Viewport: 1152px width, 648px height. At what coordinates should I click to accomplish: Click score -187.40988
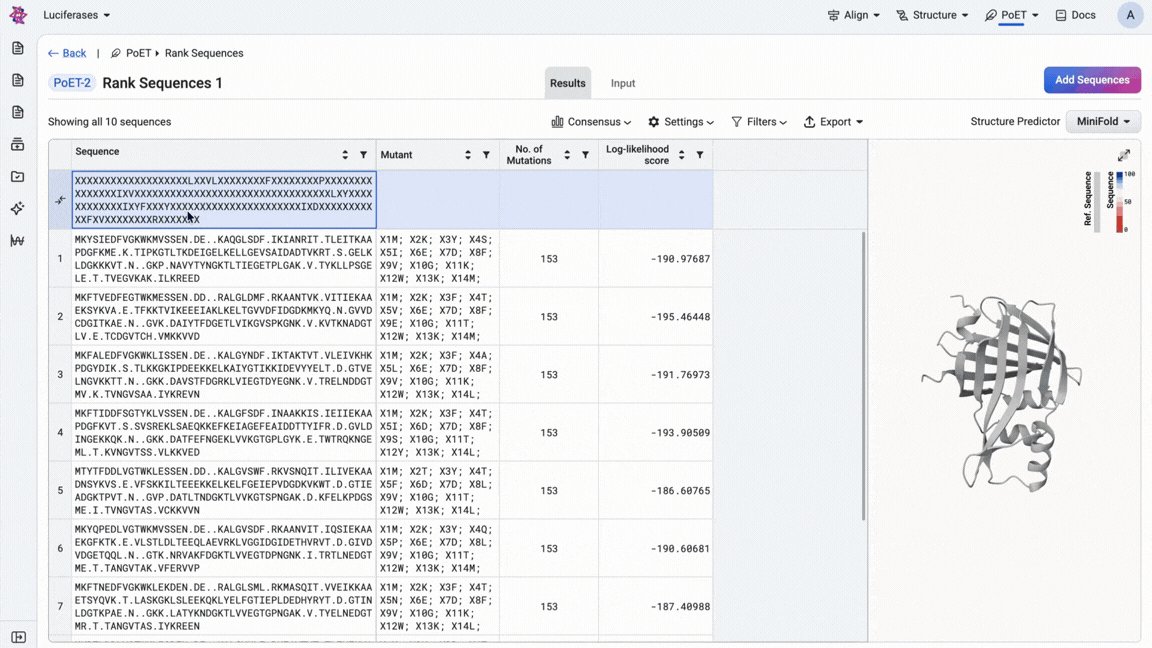click(680, 607)
